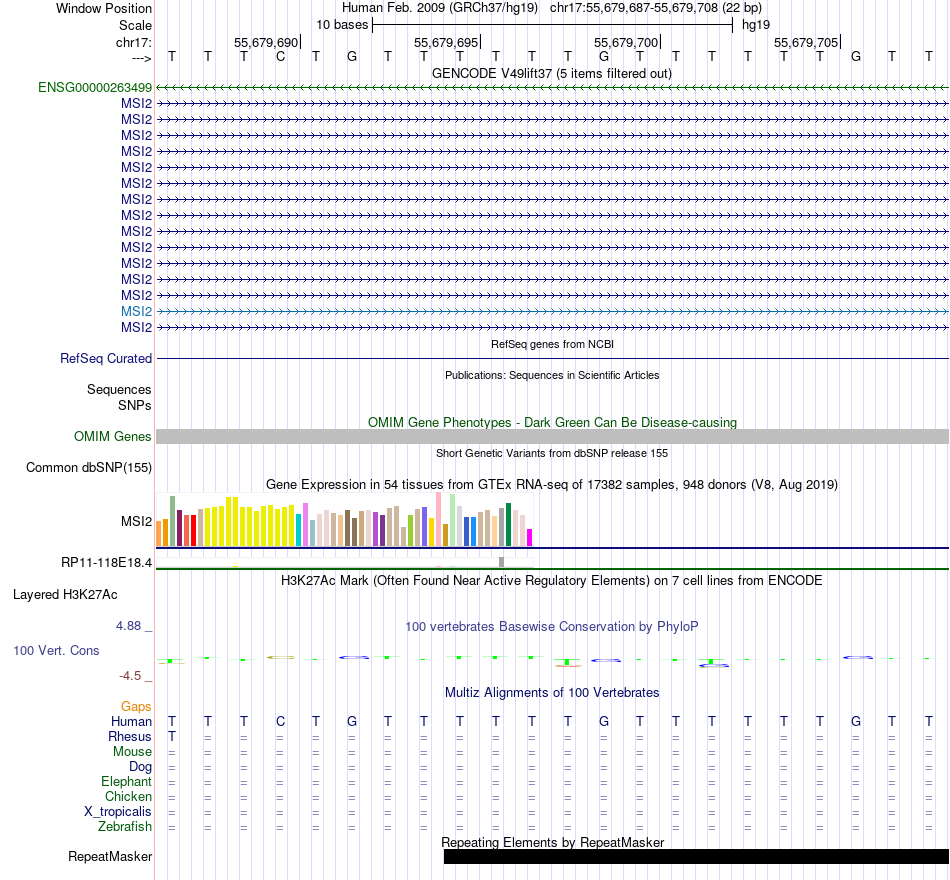Open the OMIM Gene Phenotypes track title
The height and width of the screenshot is (880, 950).
click(x=552, y=422)
